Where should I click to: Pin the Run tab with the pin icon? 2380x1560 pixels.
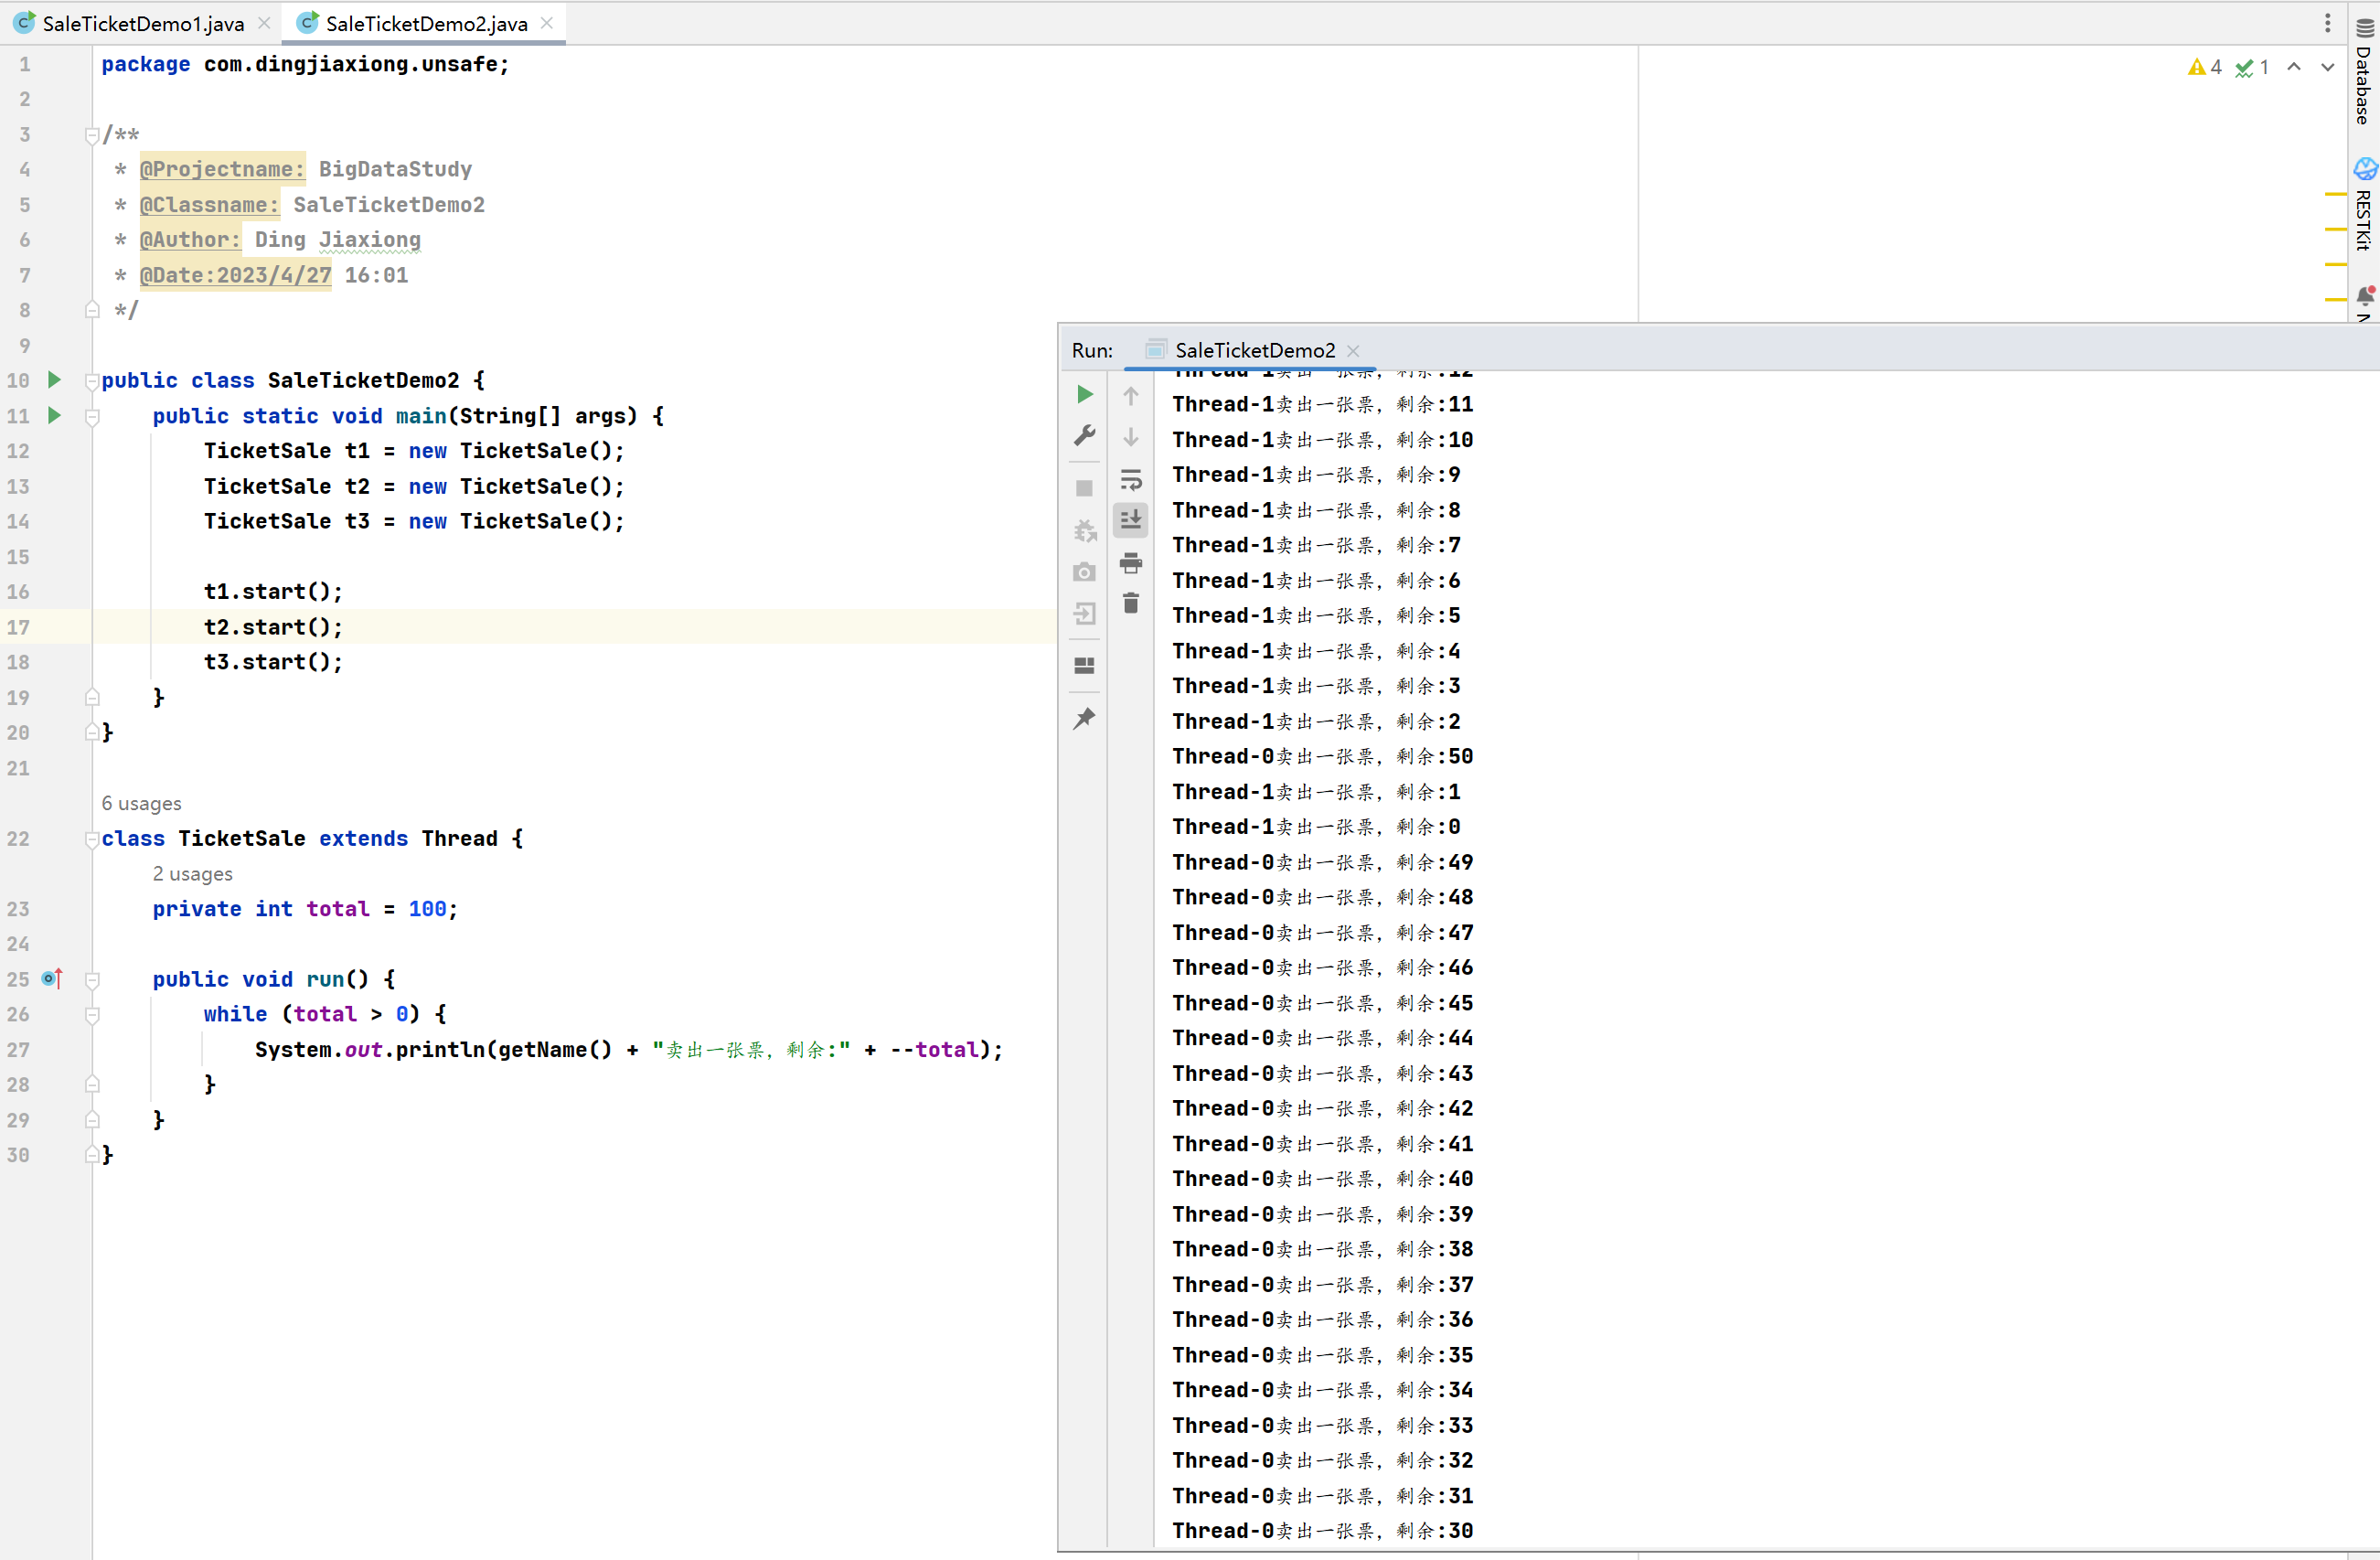(x=1084, y=718)
